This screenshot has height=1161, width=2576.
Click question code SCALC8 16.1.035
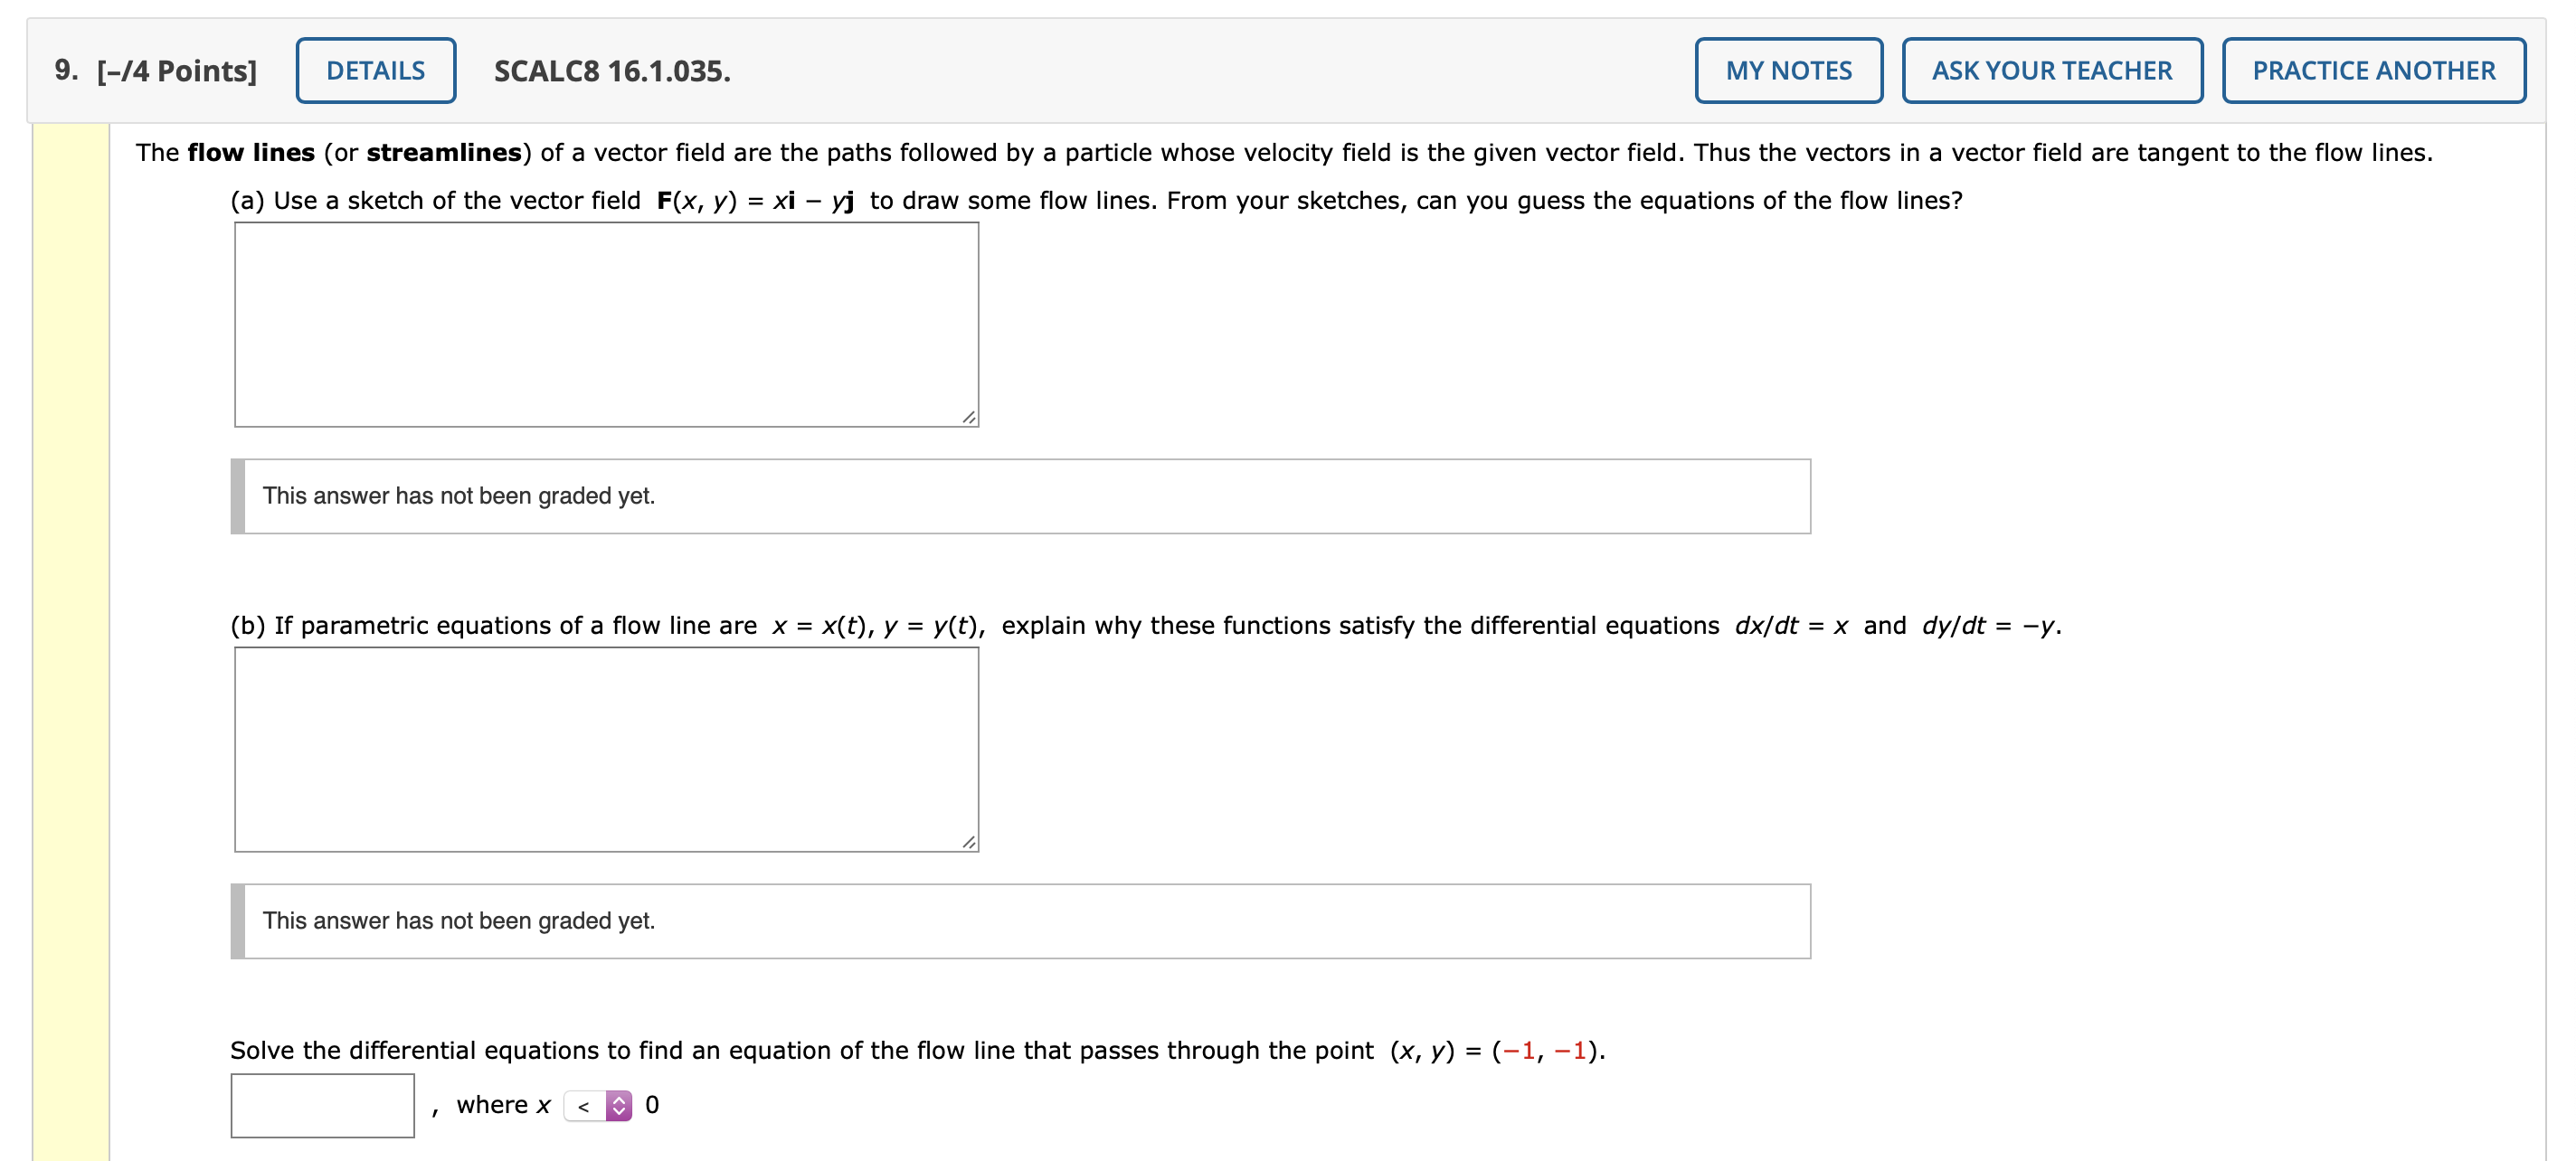(612, 71)
